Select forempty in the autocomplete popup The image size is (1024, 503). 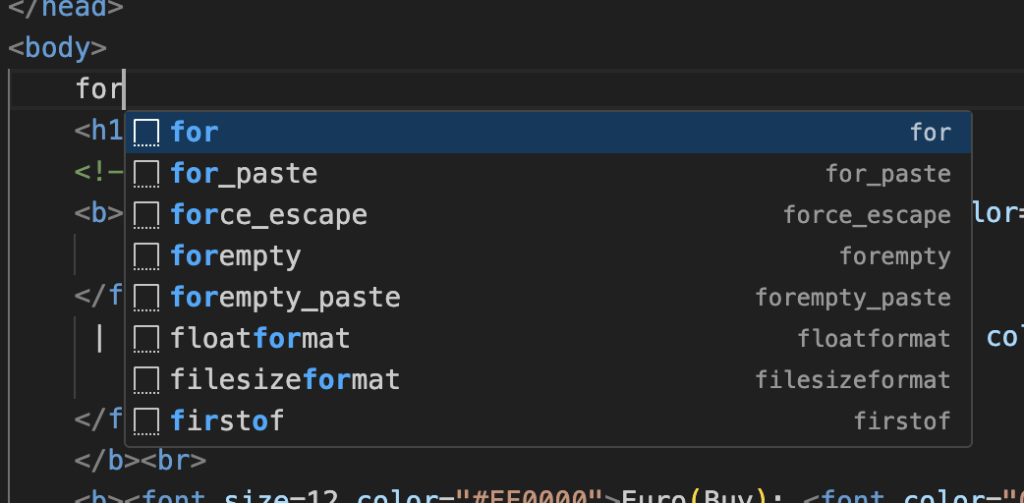tap(236, 256)
